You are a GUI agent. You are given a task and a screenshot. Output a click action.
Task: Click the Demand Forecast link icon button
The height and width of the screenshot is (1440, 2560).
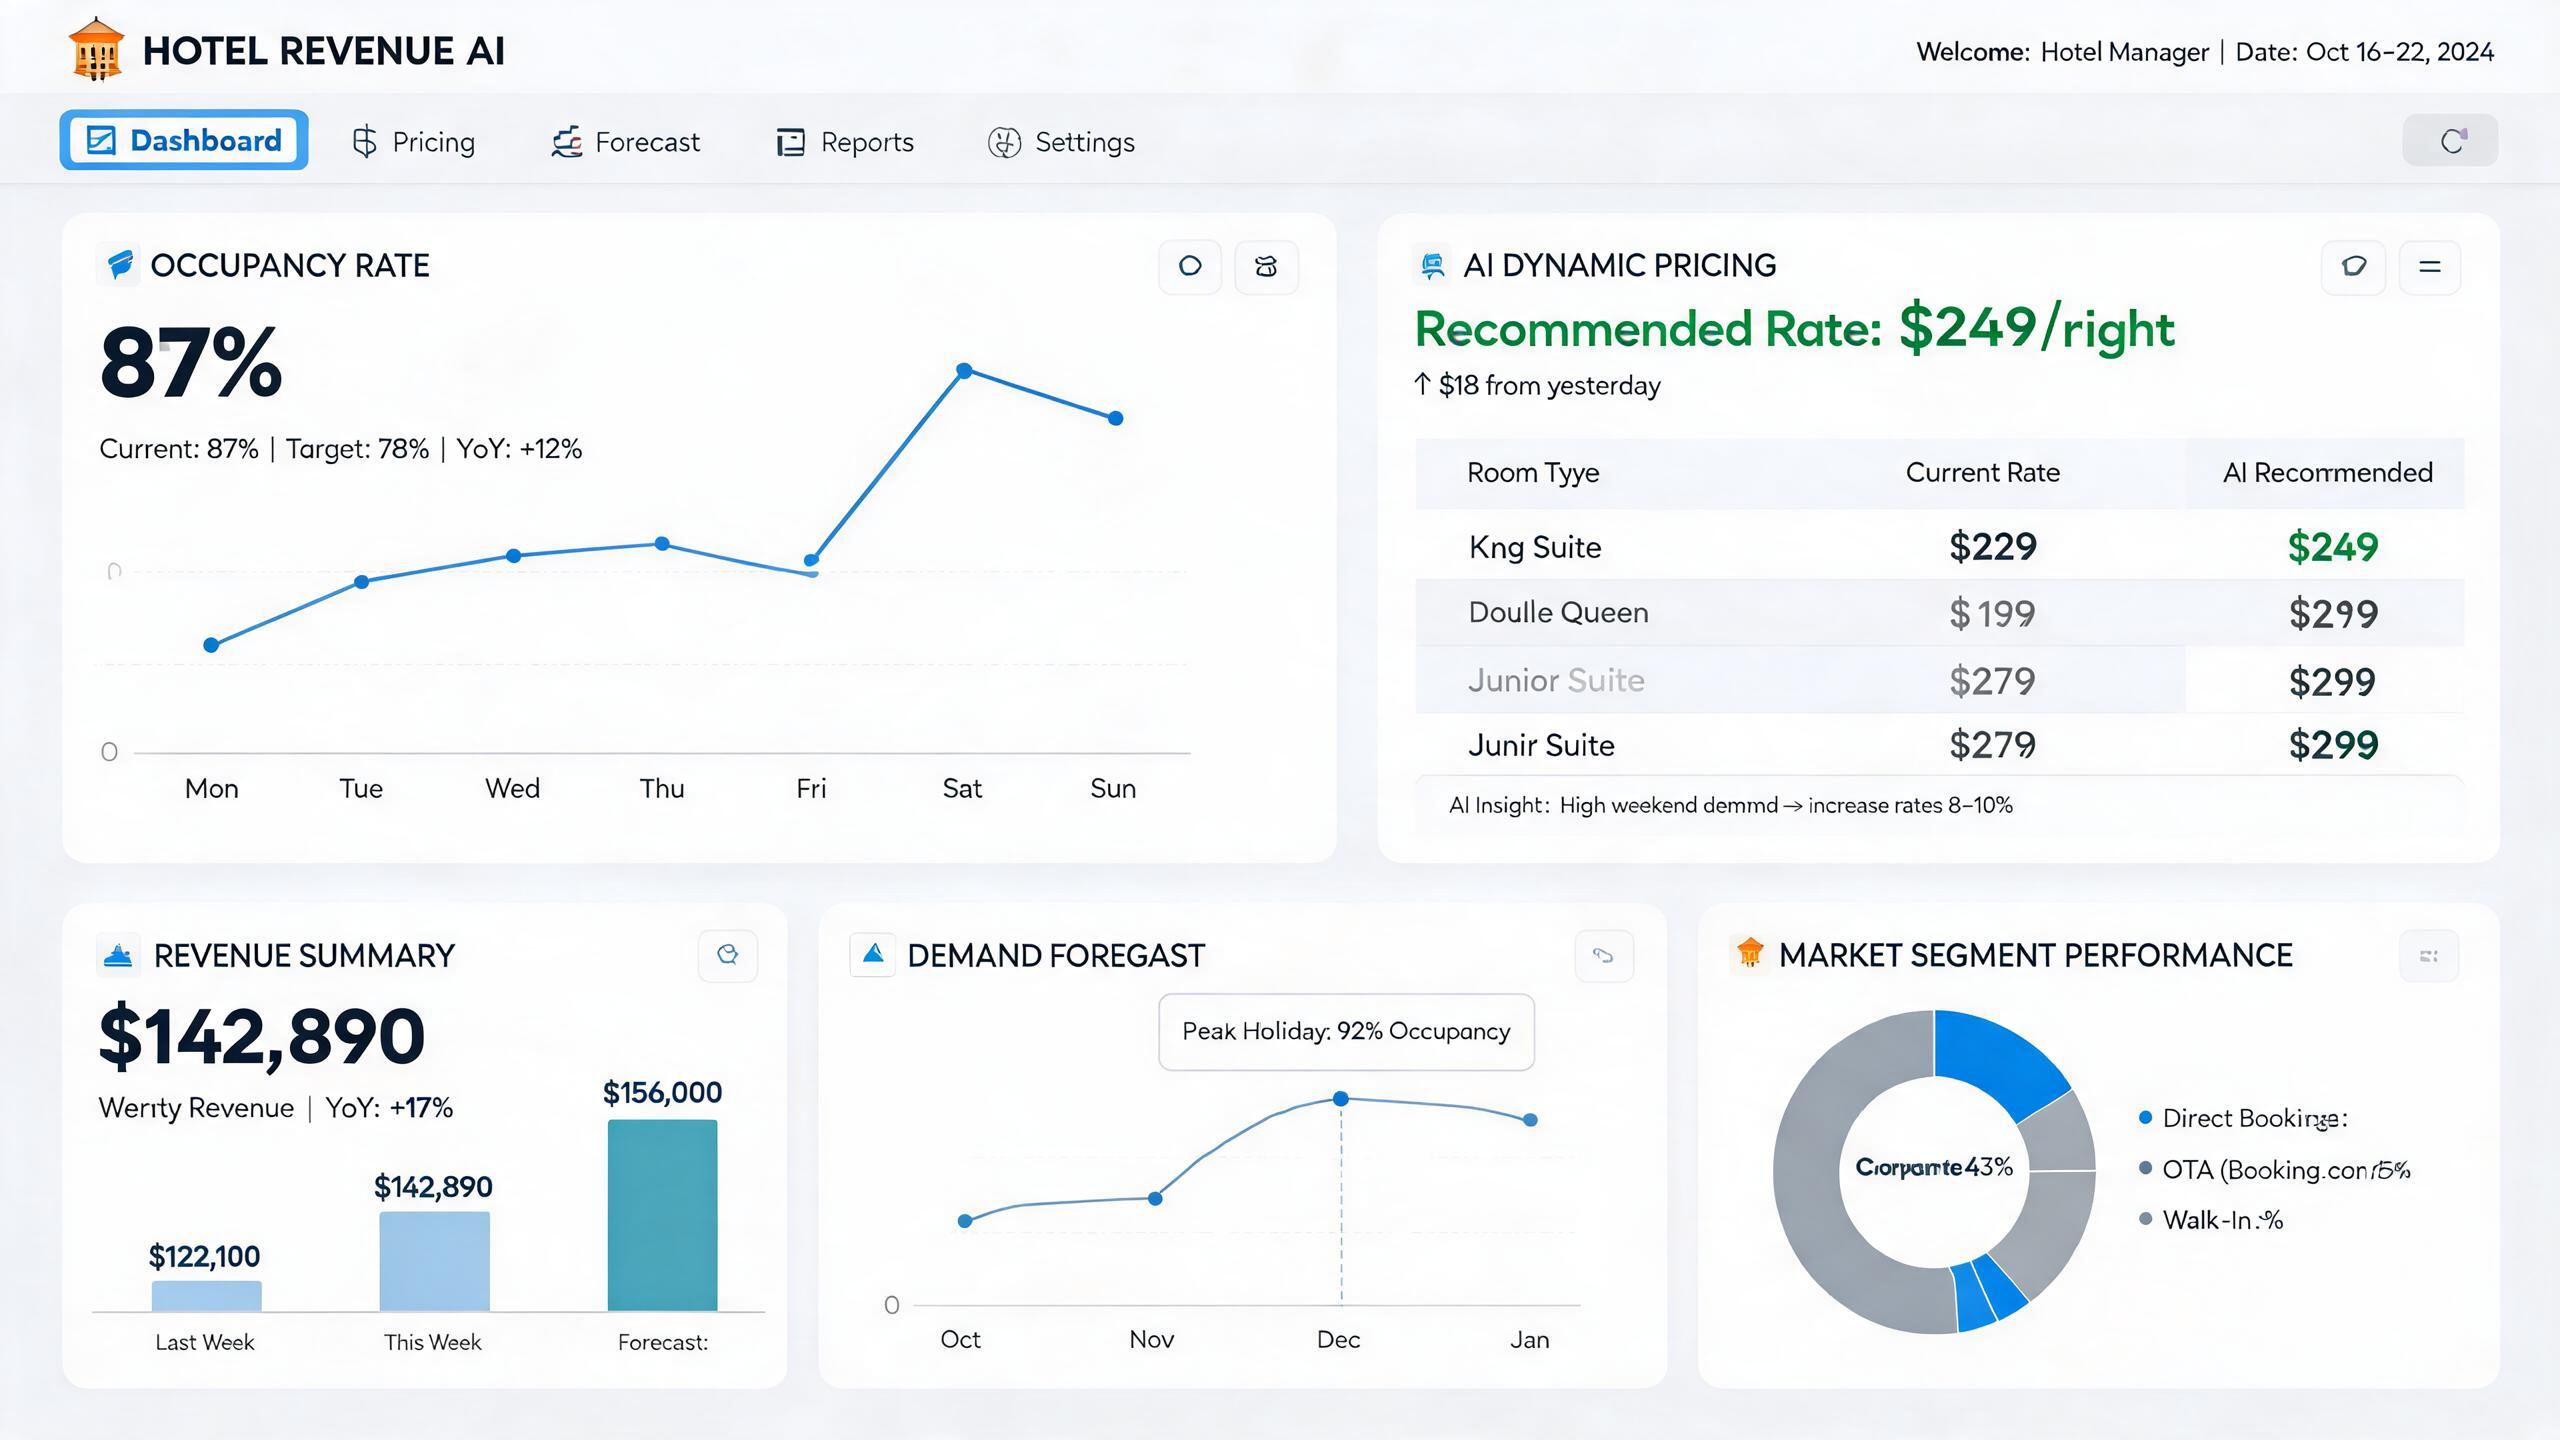point(1604,955)
